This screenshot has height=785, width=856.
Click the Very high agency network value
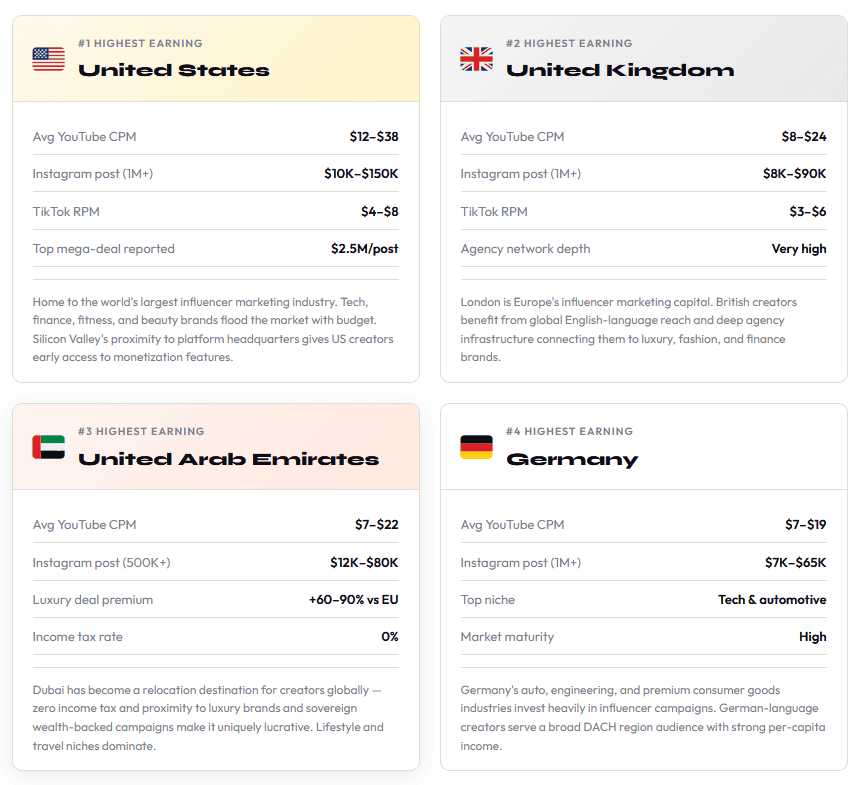799,249
